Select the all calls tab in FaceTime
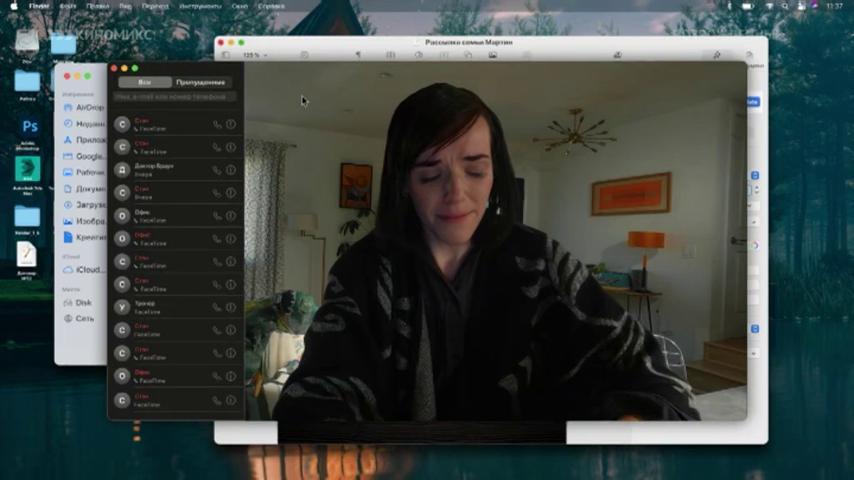The width and height of the screenshot is (854, 480). (x=145, y=82)
